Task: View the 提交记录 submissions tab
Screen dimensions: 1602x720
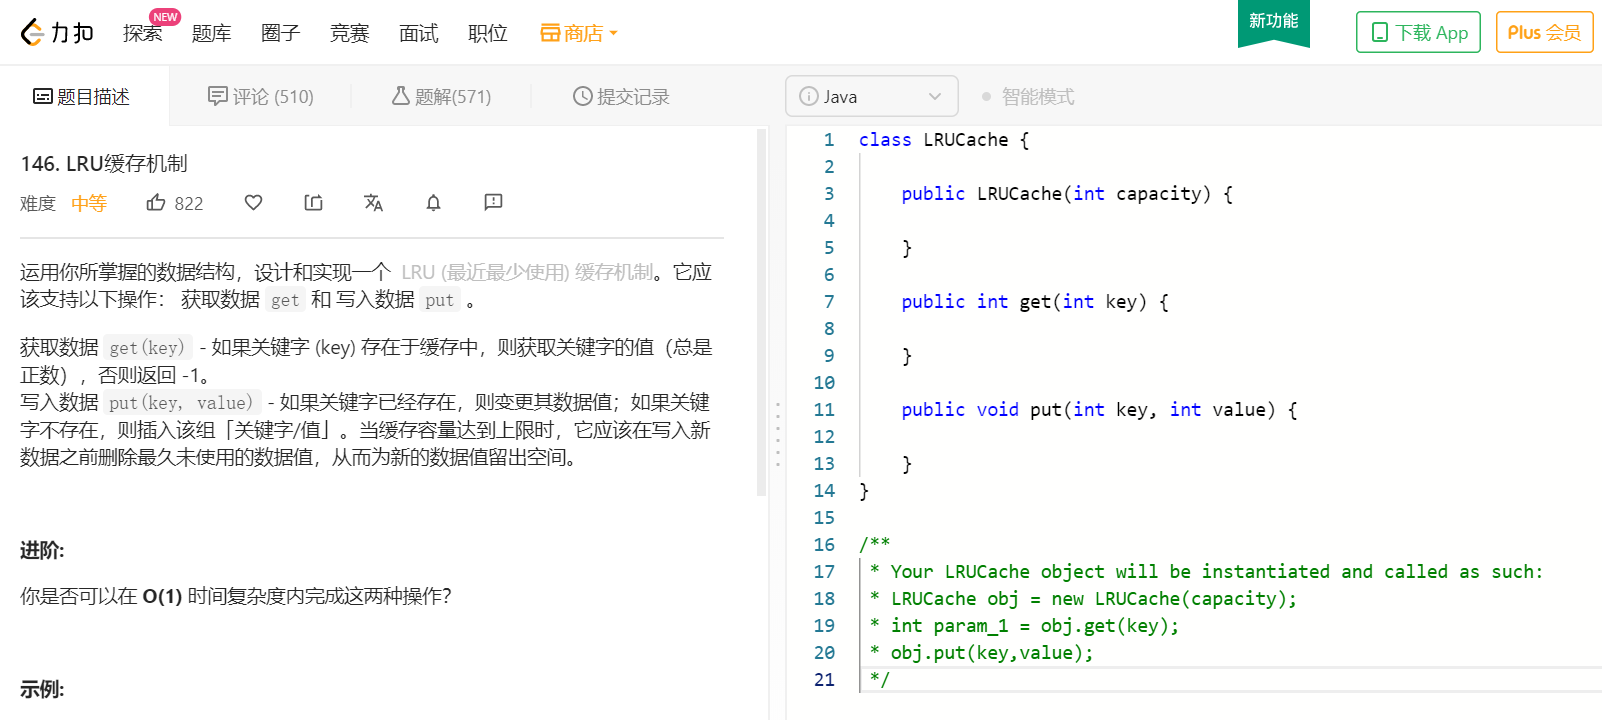Action: [x=621, y=97]
